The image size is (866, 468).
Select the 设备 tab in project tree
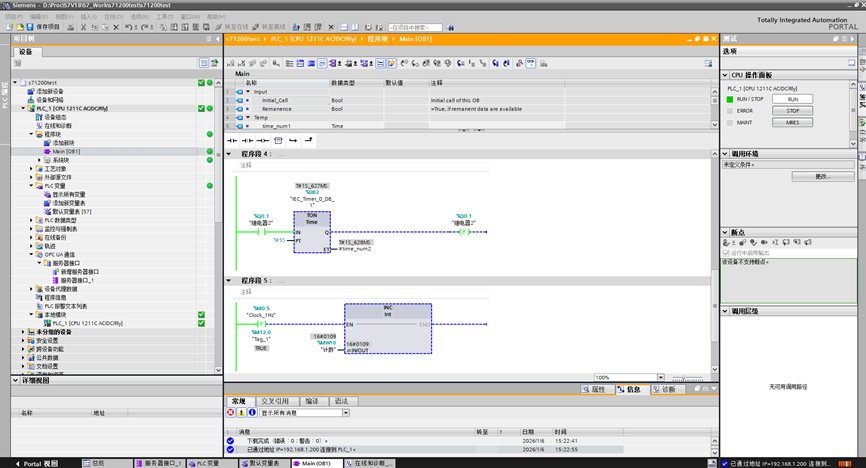click(x=26, y=52)
